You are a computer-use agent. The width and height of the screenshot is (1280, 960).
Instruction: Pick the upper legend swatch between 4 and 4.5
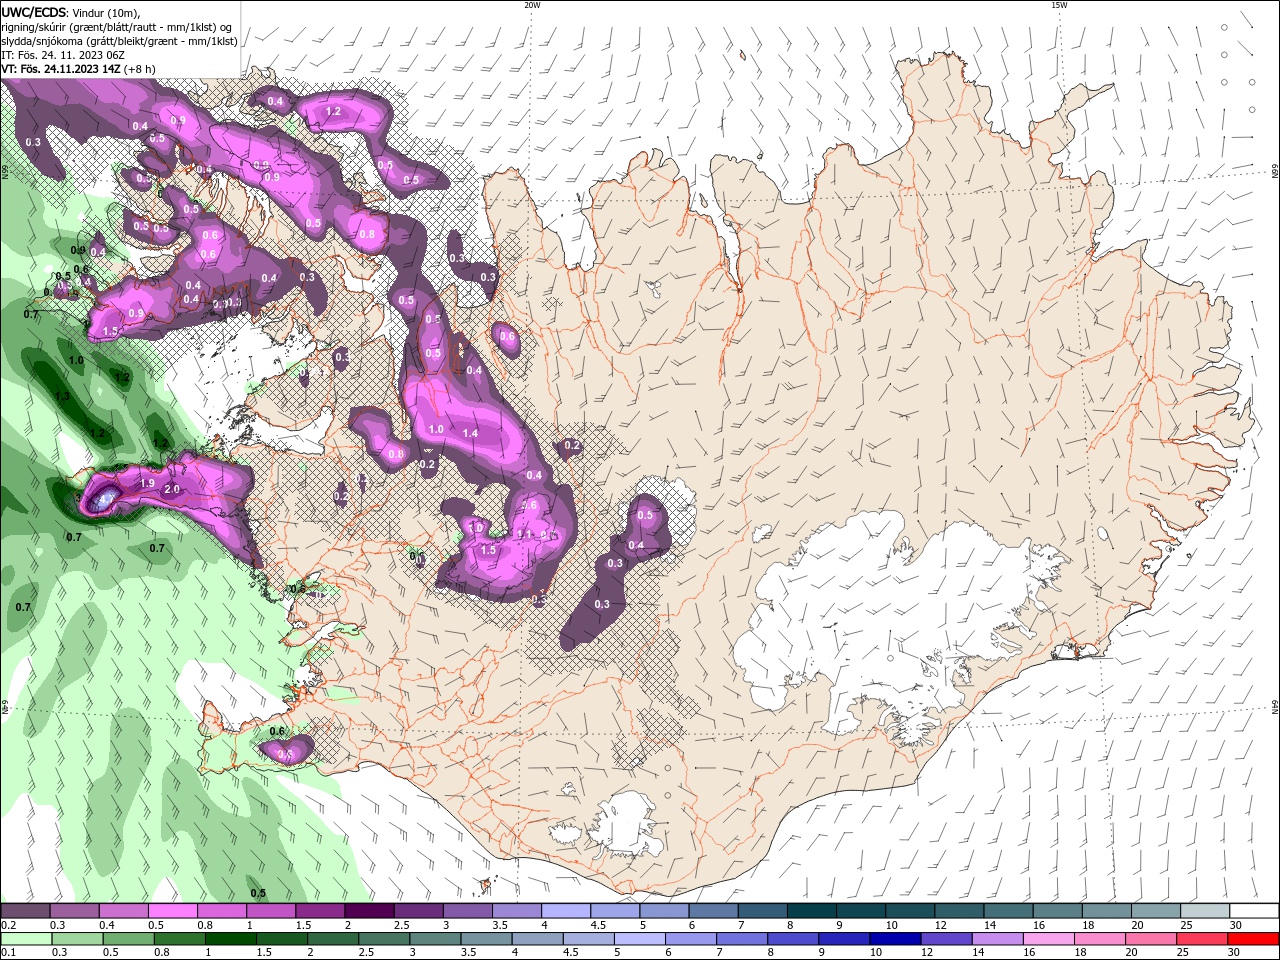pos(566,911)
